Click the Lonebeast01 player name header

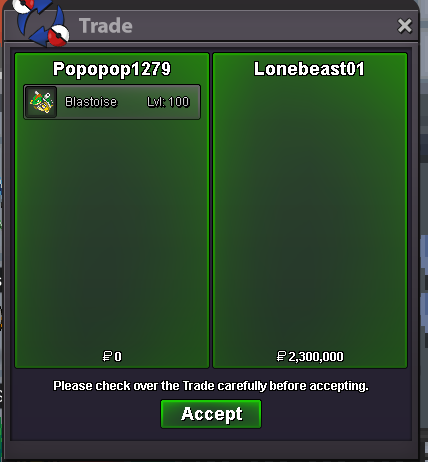[309, 69]
